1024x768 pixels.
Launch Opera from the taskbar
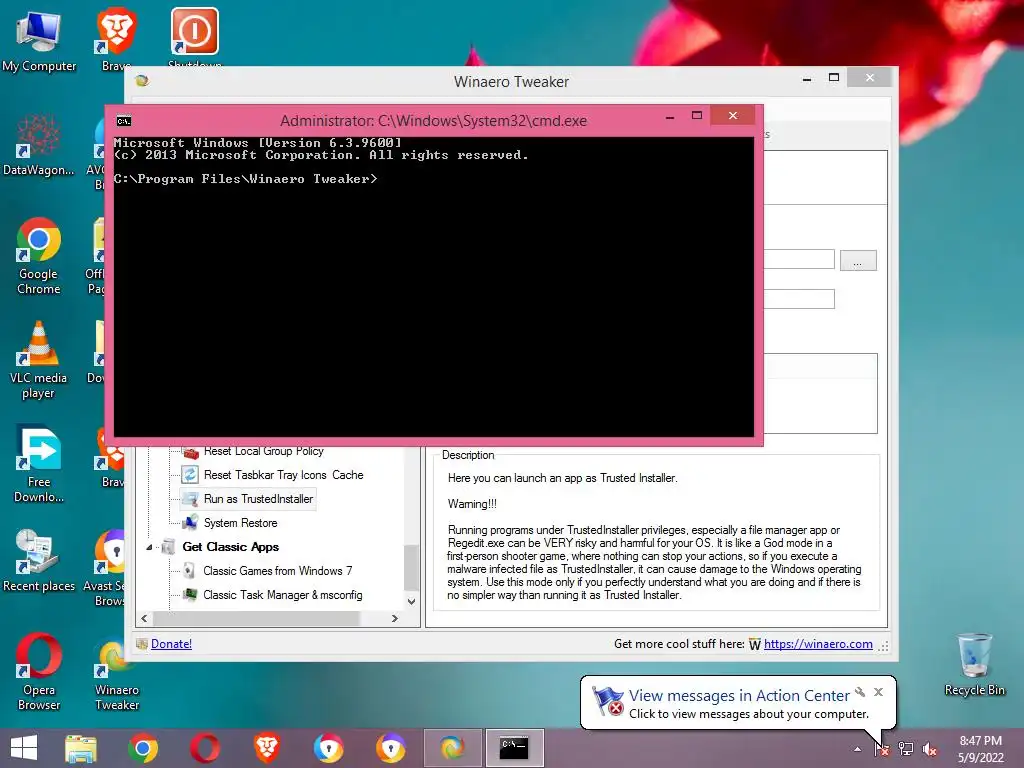[204, 748]
